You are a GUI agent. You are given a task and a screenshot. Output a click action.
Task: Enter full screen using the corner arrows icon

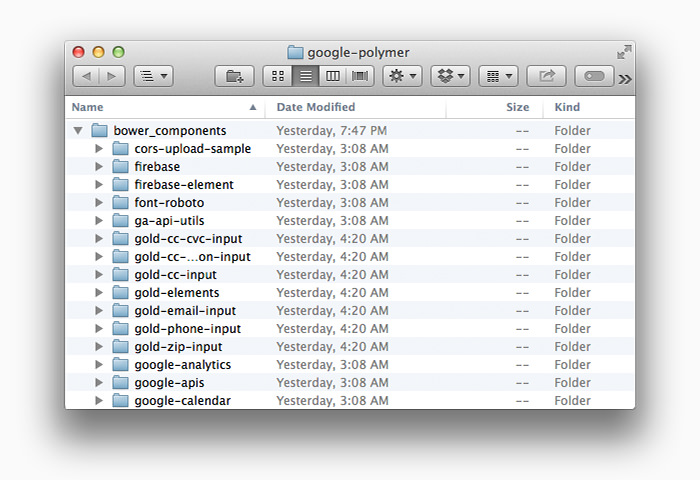point(624,52)
